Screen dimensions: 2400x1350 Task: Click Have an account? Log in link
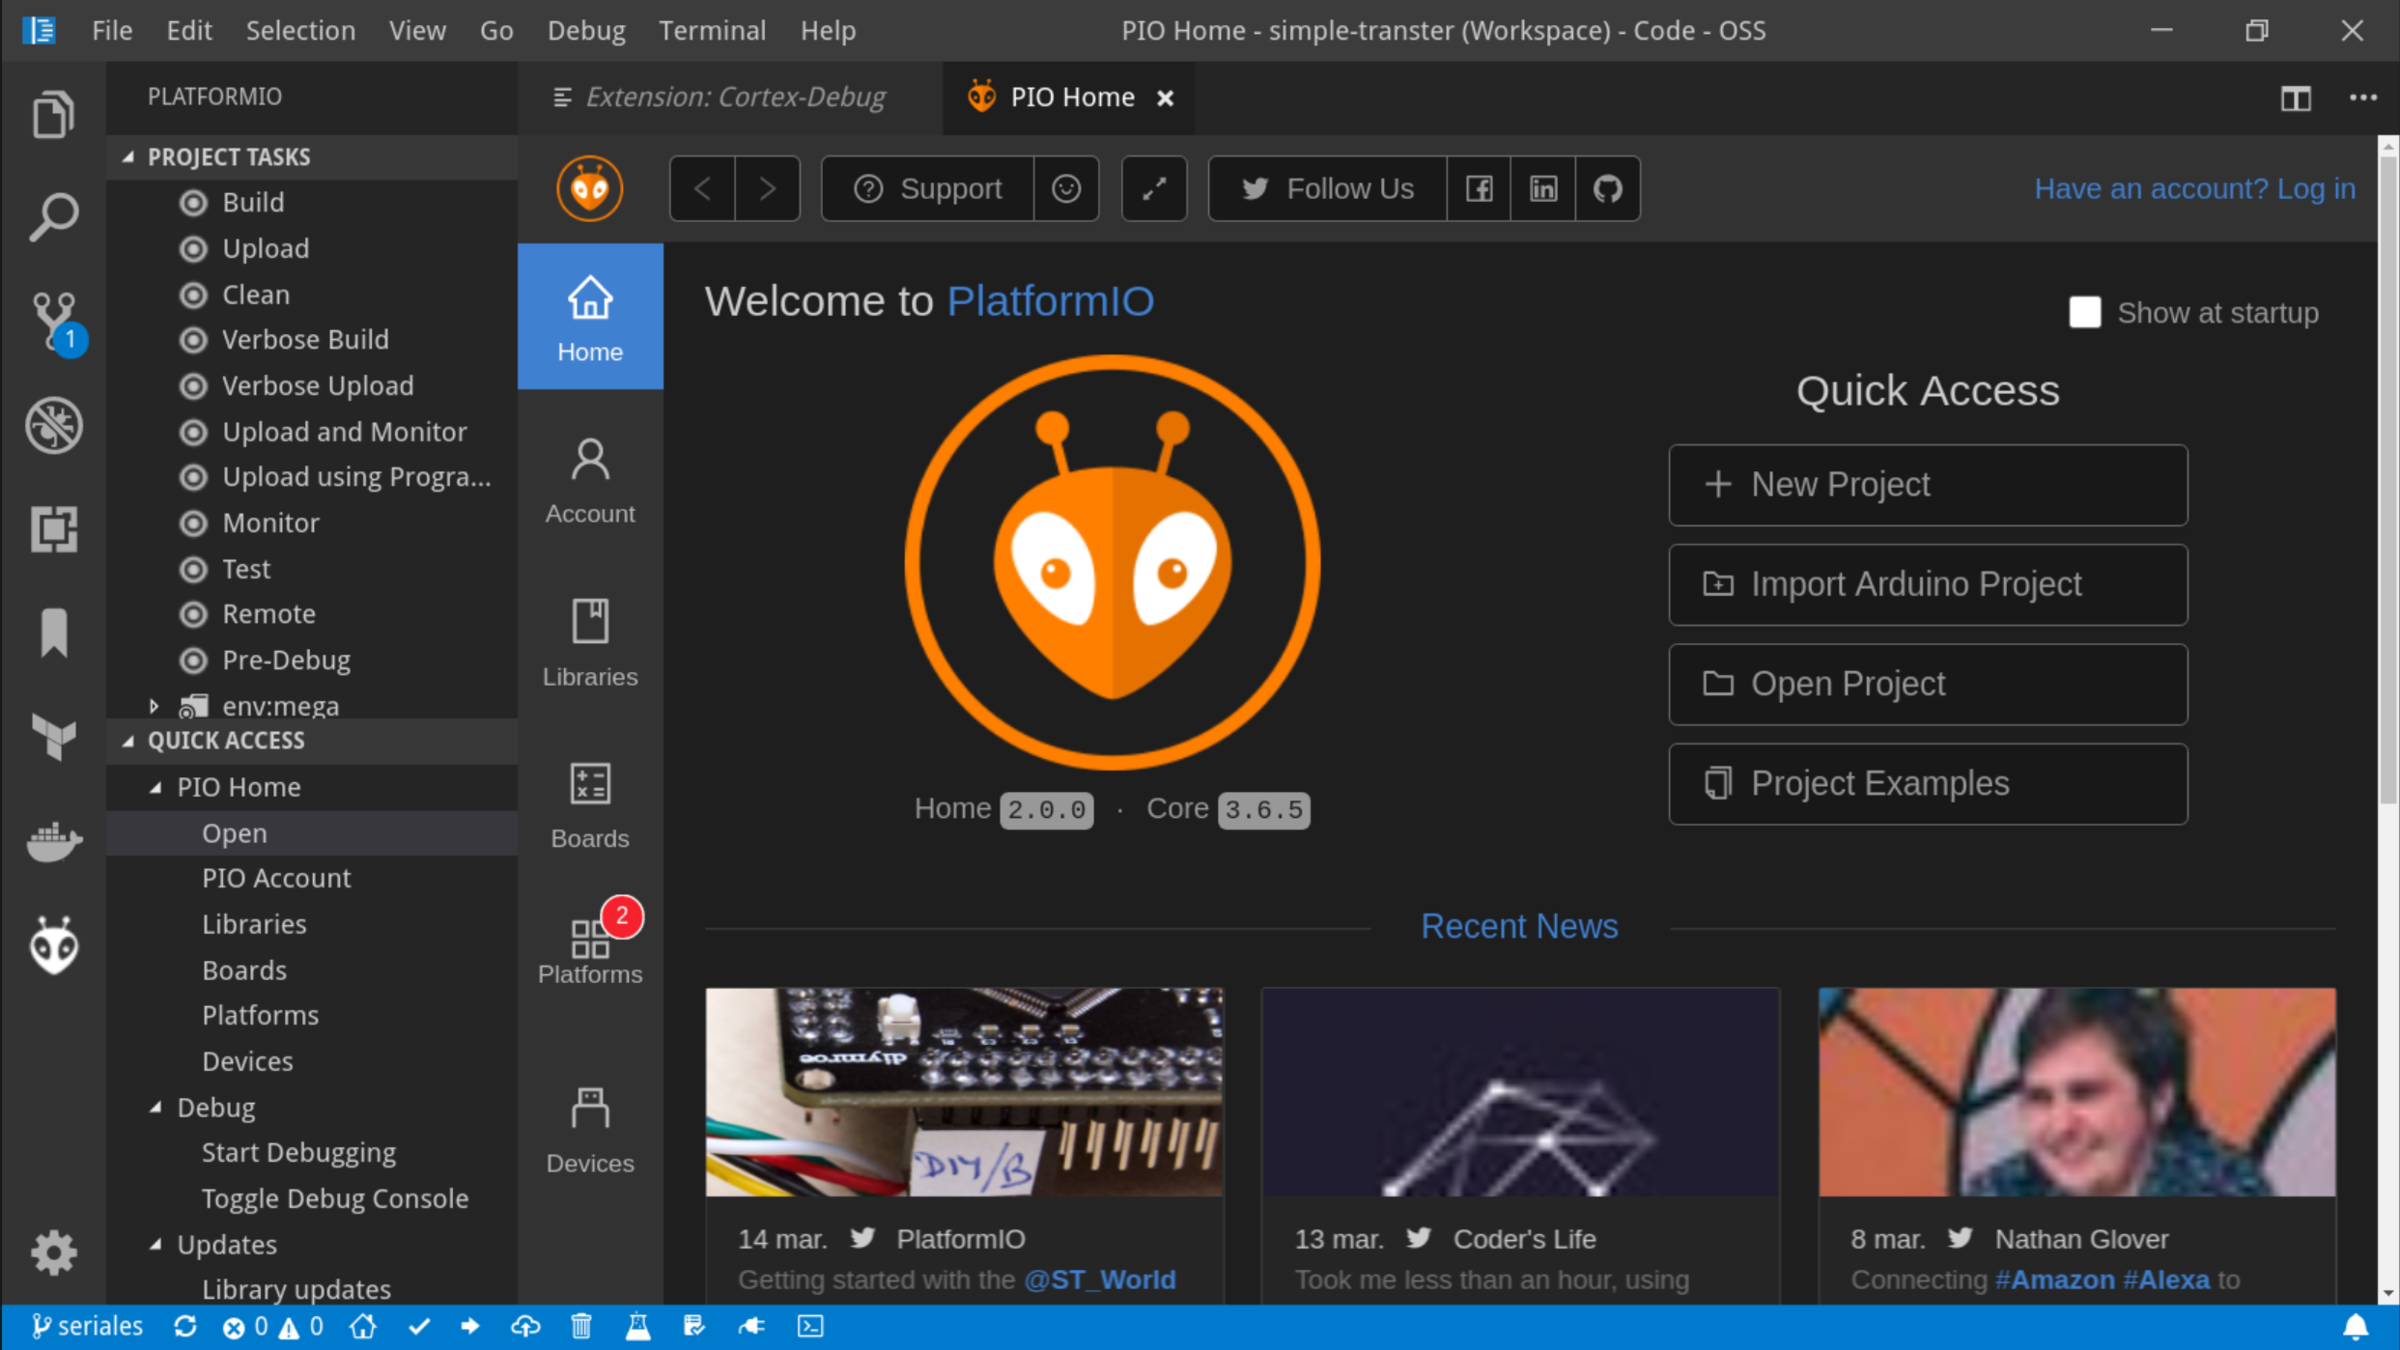(x=2194, y=189)
